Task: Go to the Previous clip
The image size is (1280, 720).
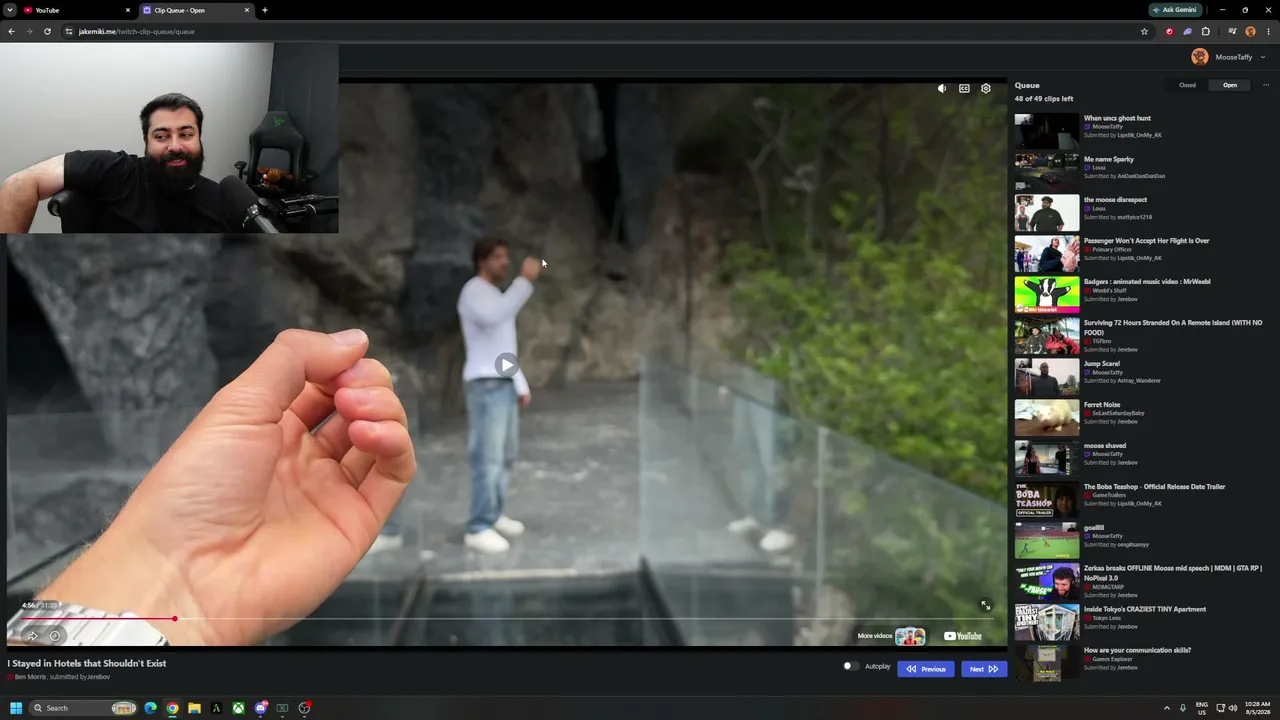Action: tap(926, 669)
